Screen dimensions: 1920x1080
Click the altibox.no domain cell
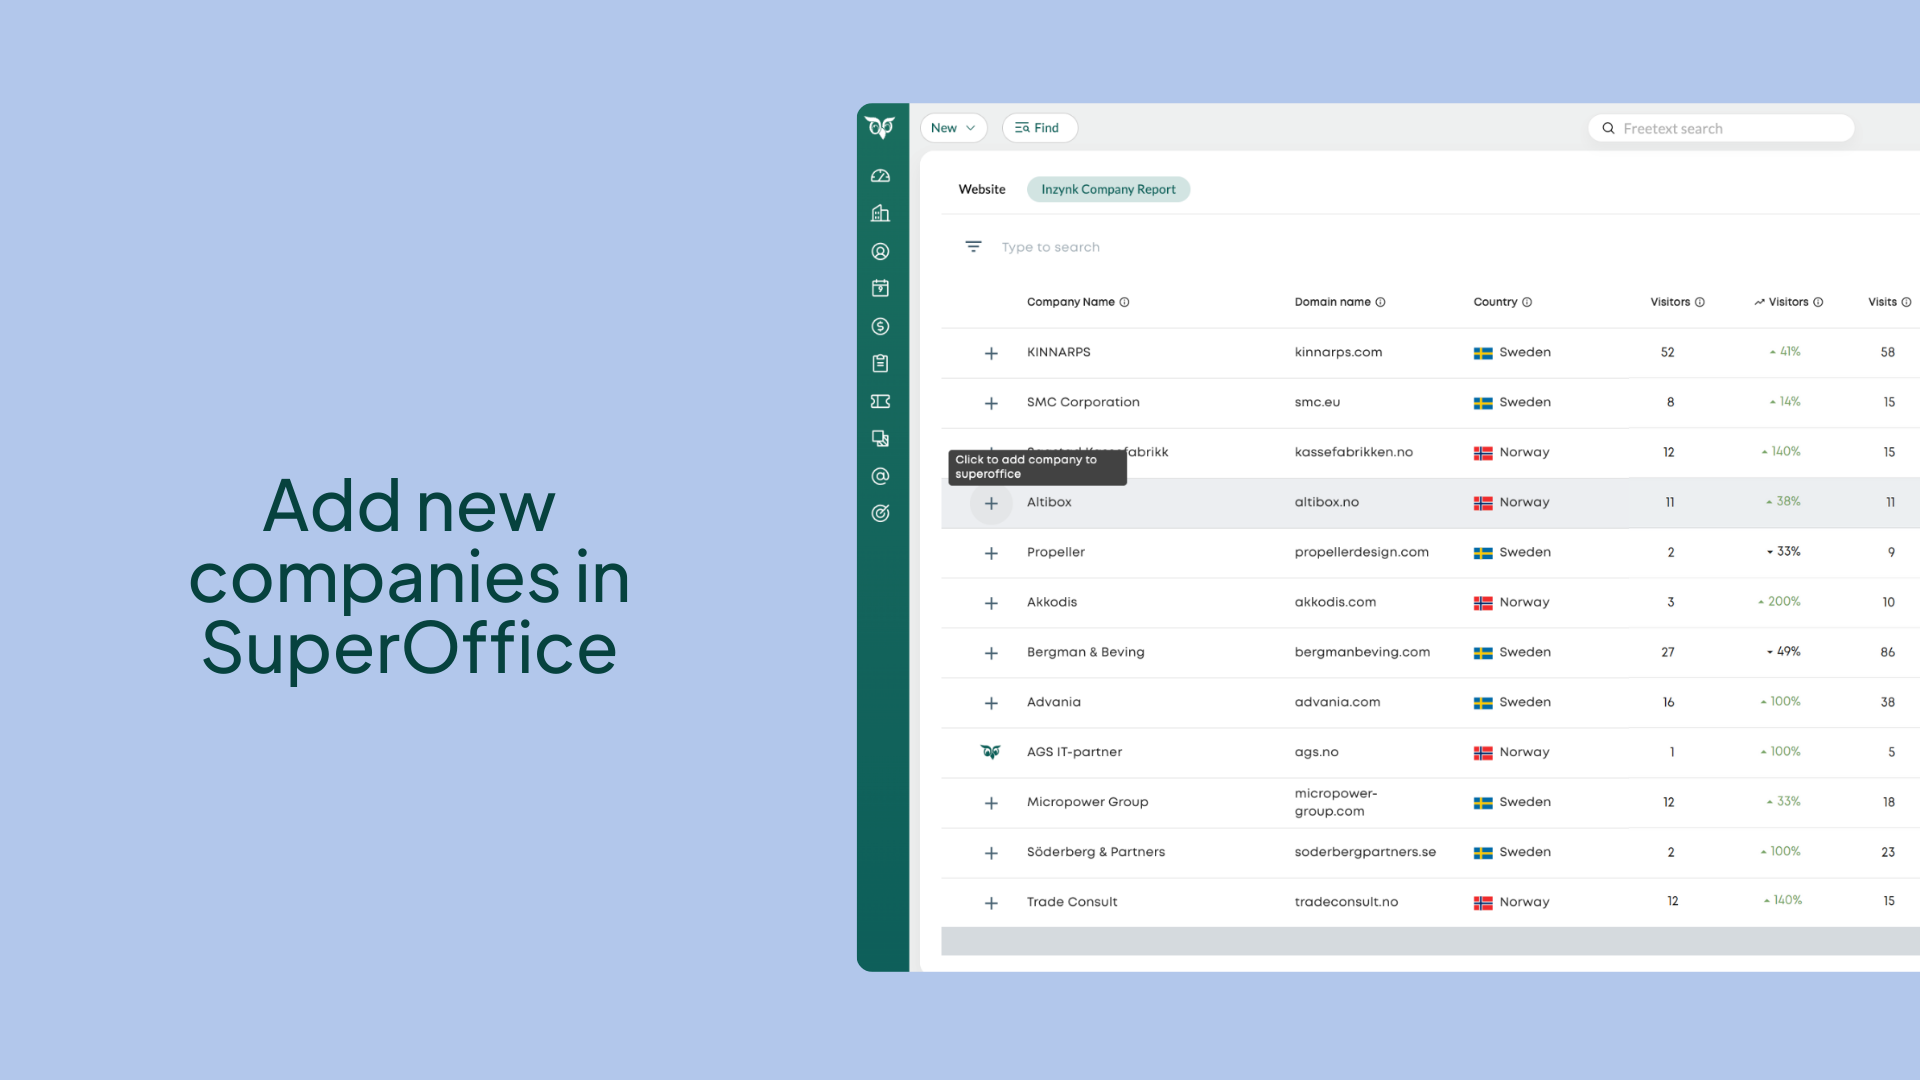1326,502
